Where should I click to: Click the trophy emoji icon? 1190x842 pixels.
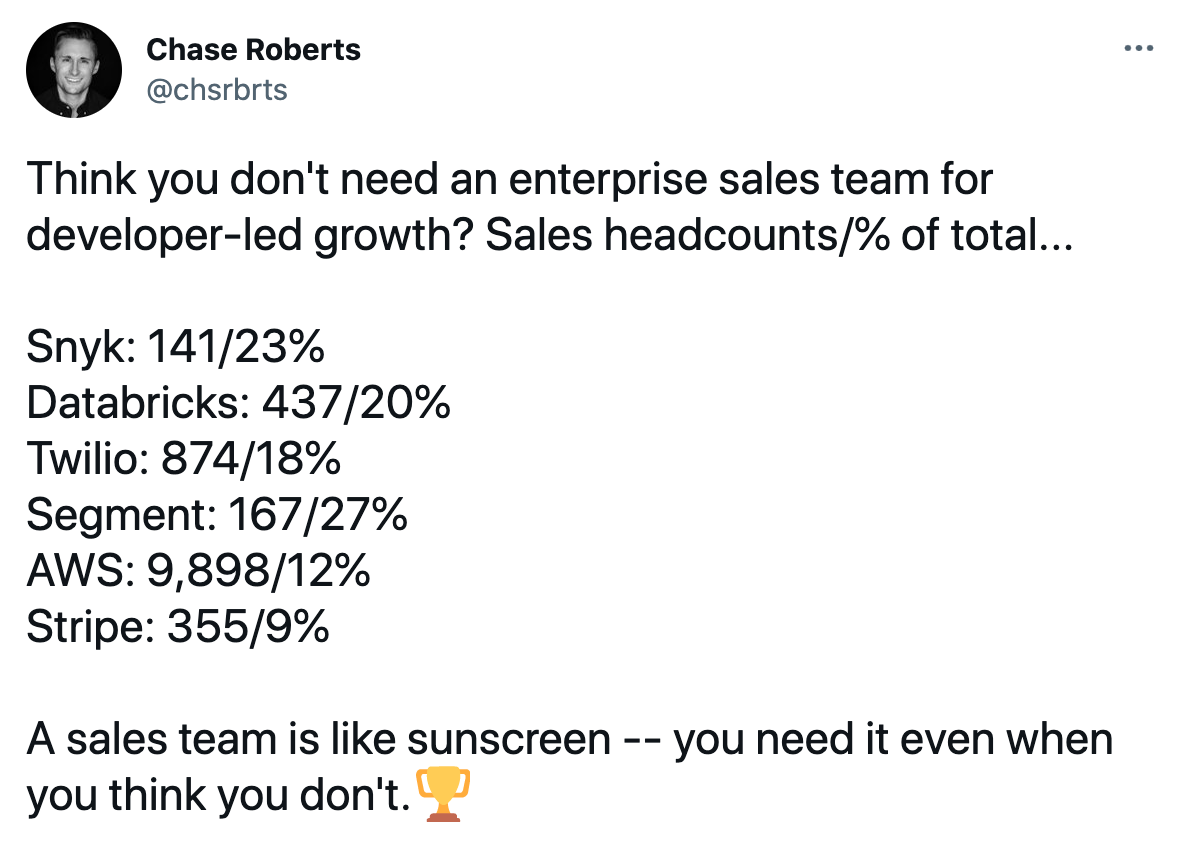click(443, 794)
